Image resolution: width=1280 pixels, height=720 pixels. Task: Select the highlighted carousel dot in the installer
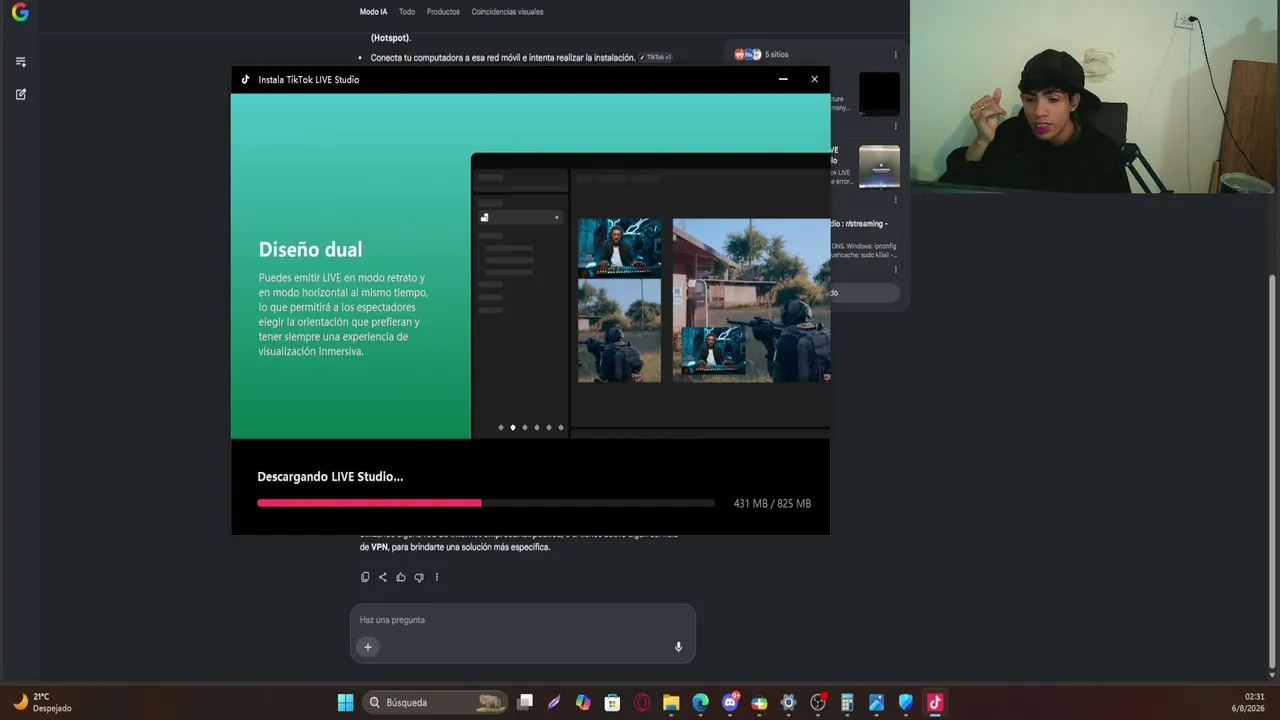pos(513,428)
